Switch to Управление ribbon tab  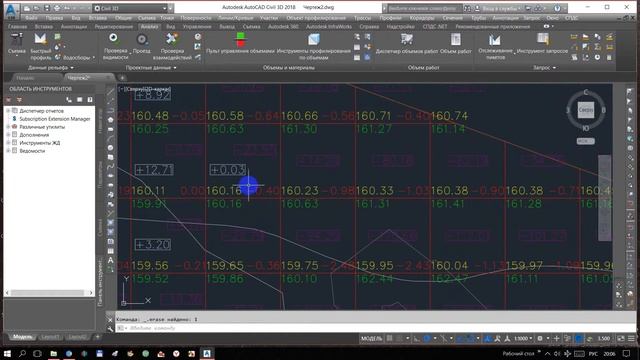[x=197, y=27]
